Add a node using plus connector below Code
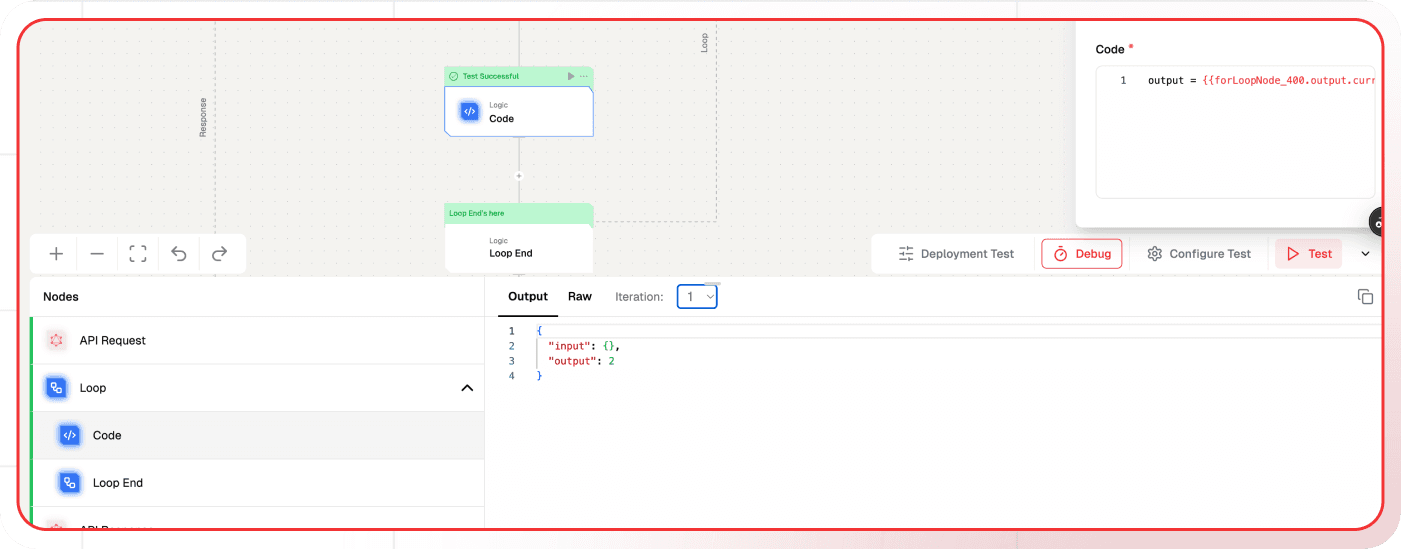1401x549 pixels. click(519, 176)
